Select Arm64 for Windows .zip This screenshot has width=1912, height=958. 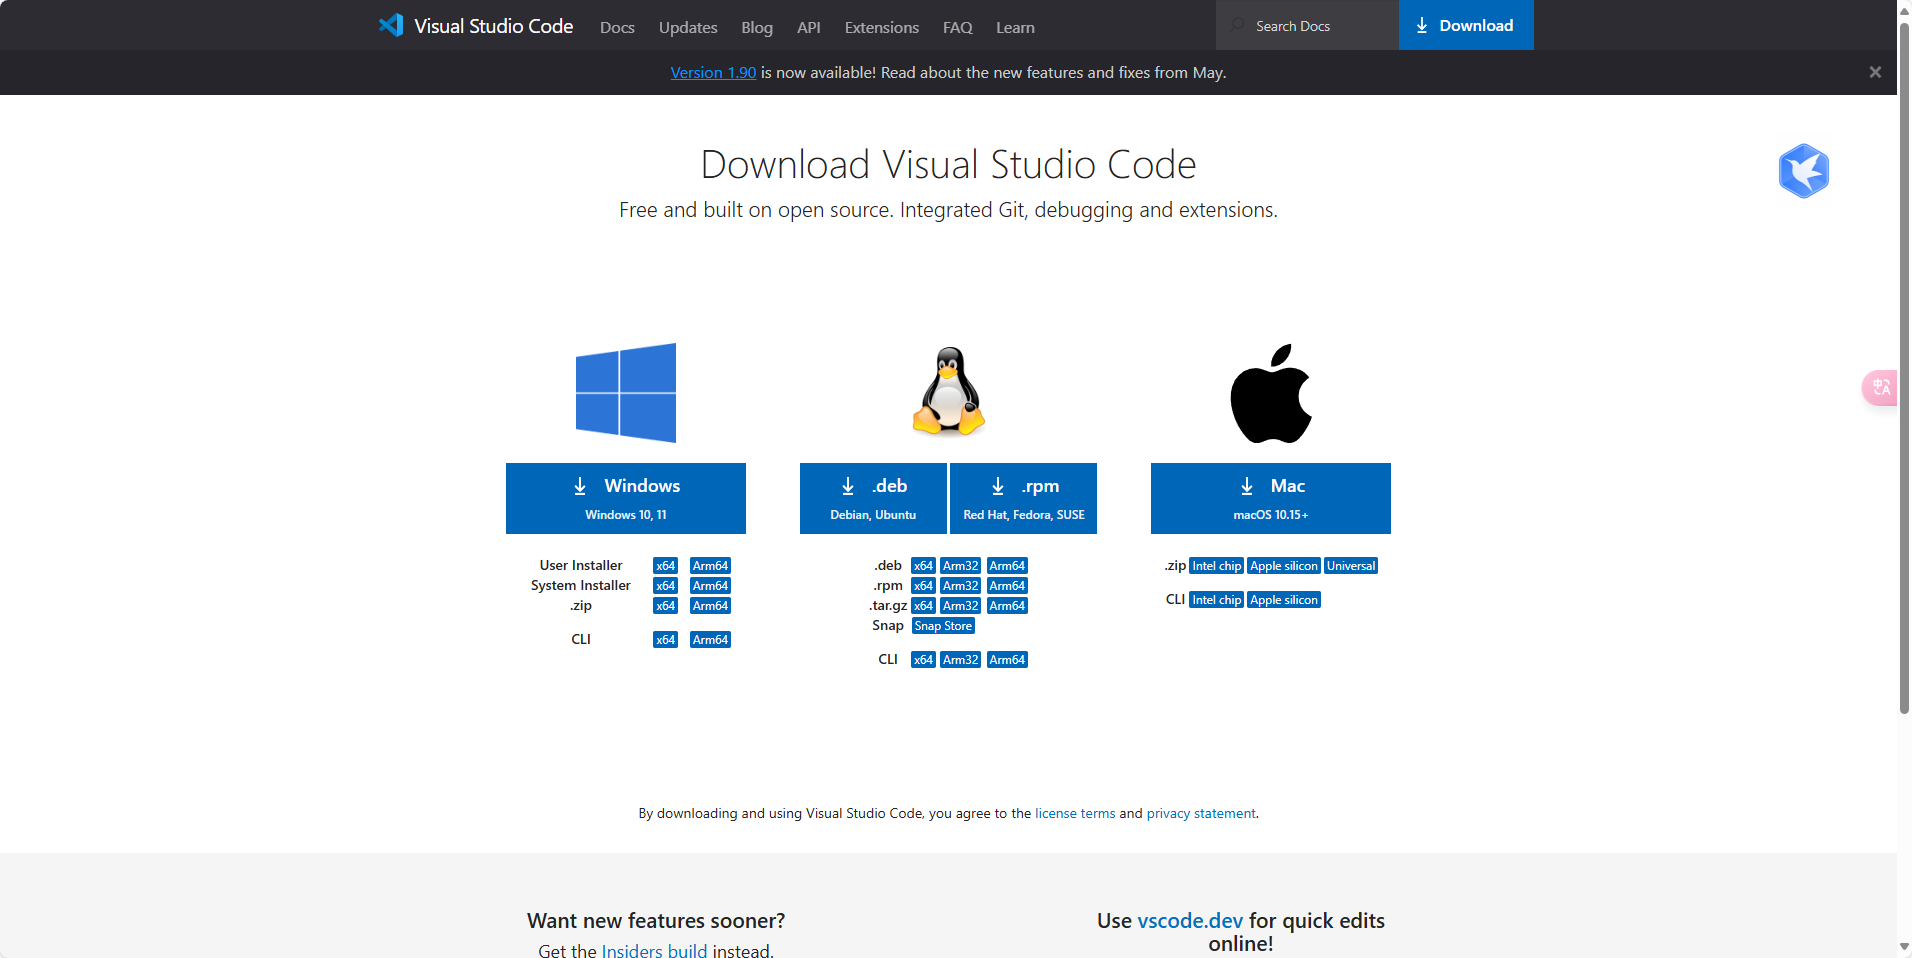click(710, 606)
